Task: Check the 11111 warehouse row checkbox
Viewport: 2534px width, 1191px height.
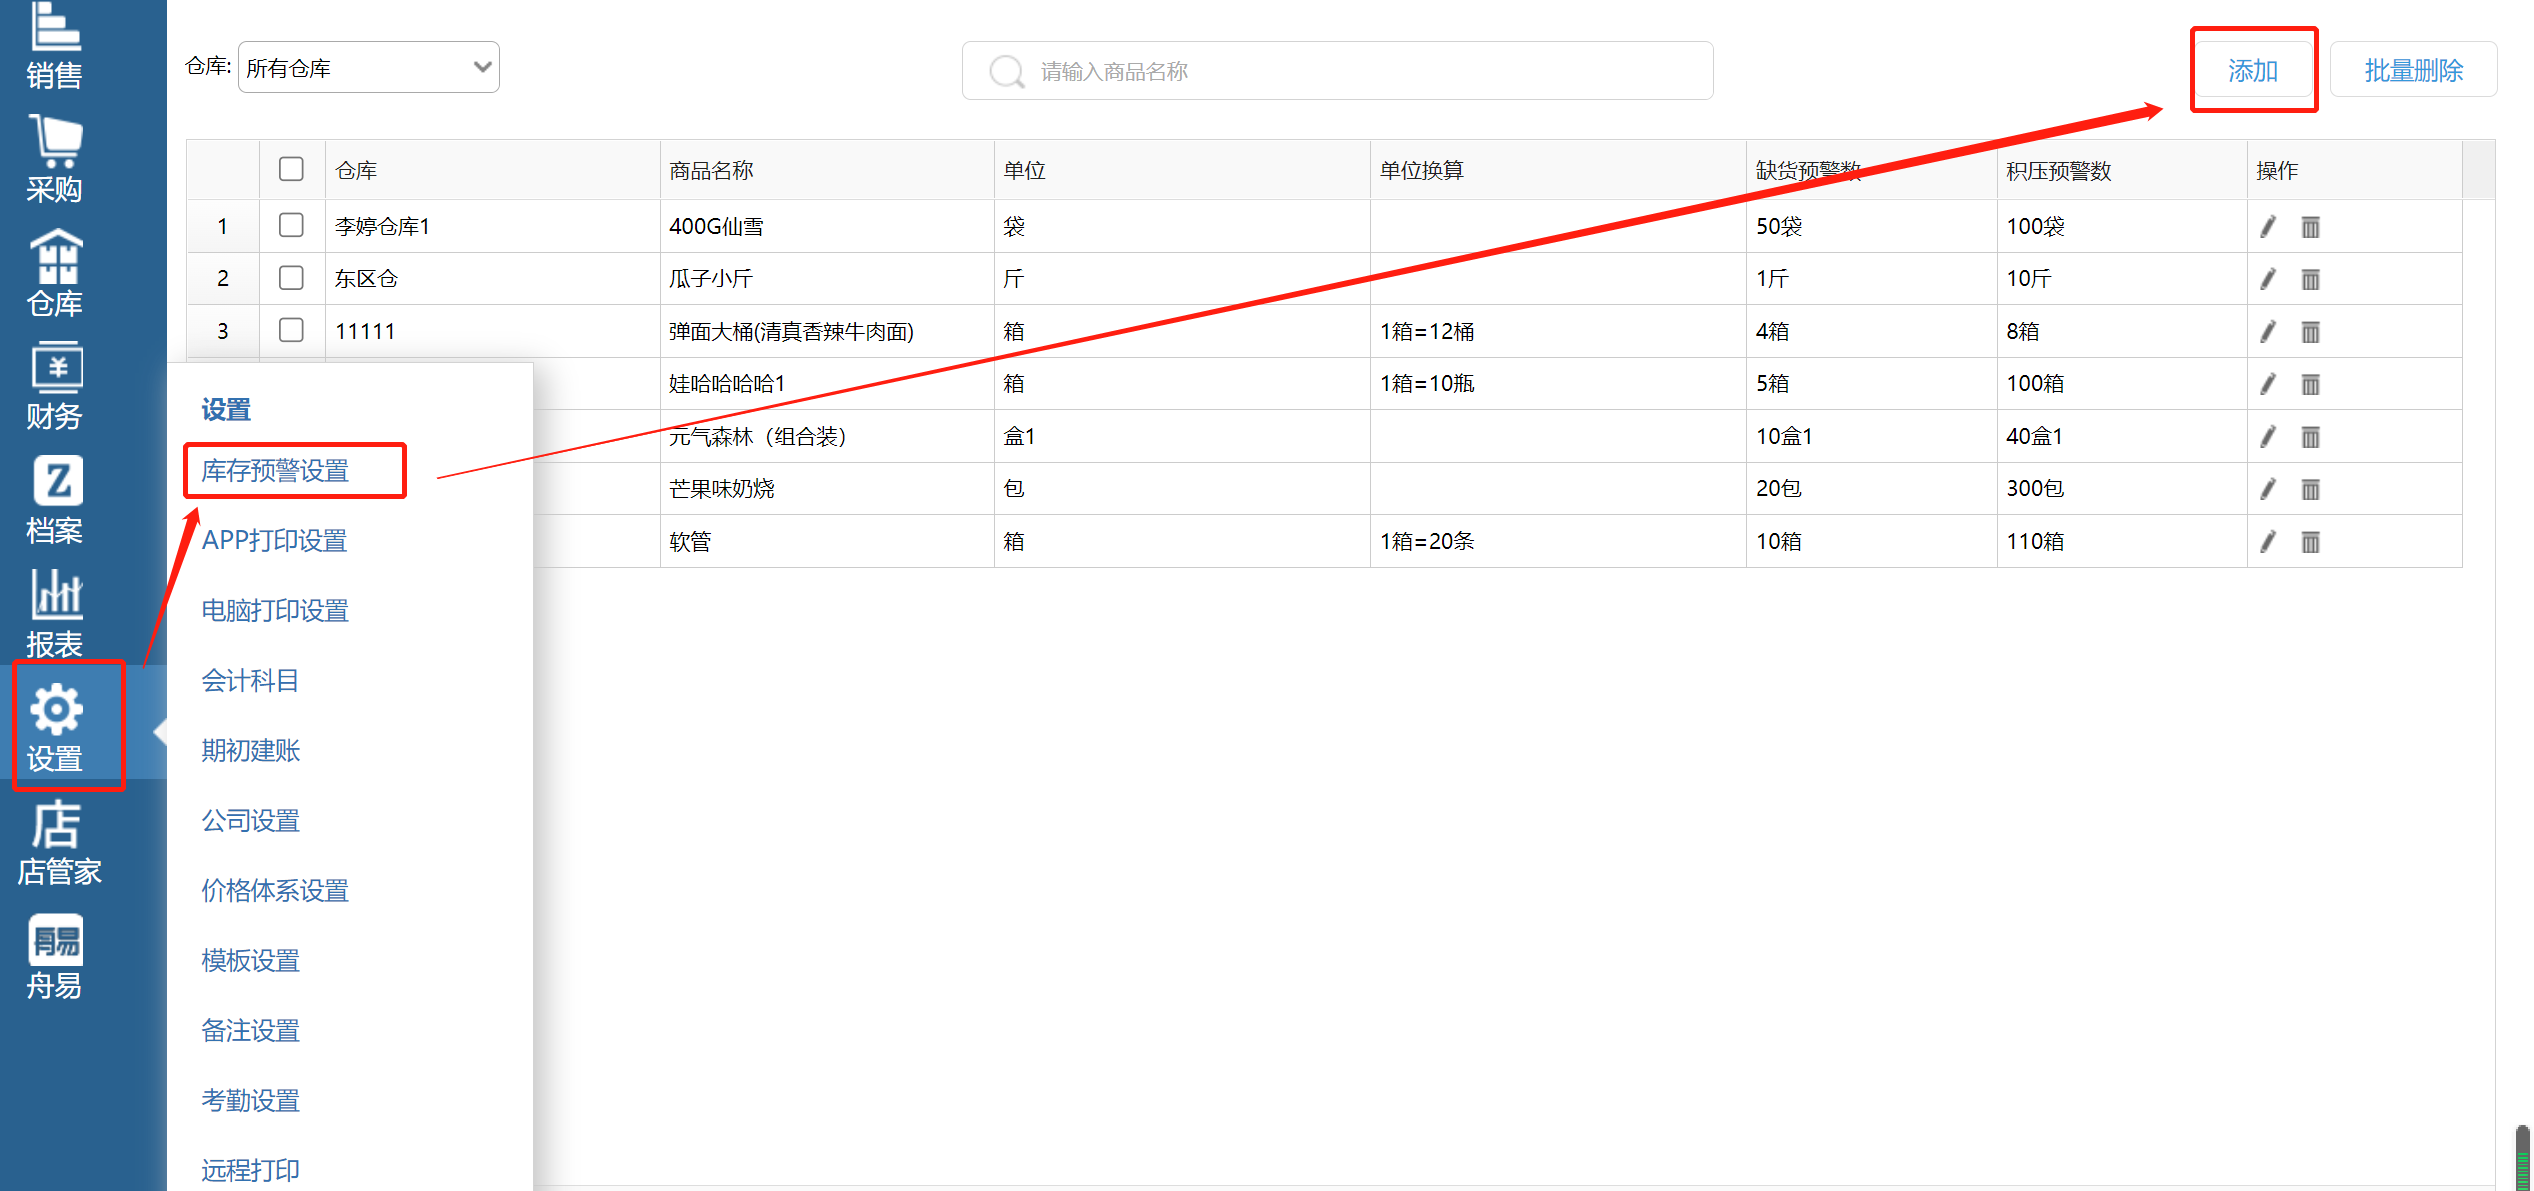Action: (x=291, y=330)
